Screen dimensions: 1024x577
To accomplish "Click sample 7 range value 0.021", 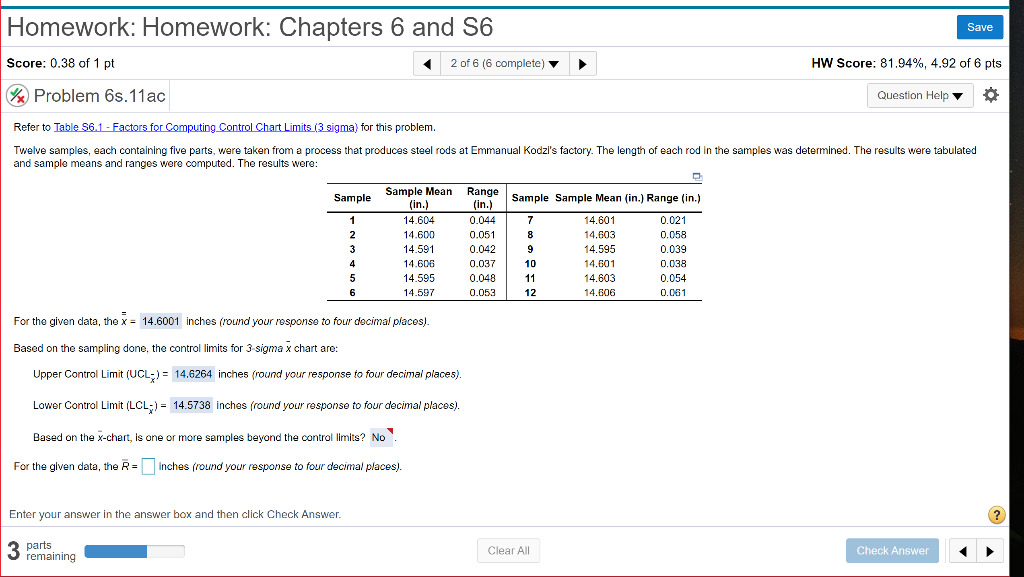I will point(673,221).
